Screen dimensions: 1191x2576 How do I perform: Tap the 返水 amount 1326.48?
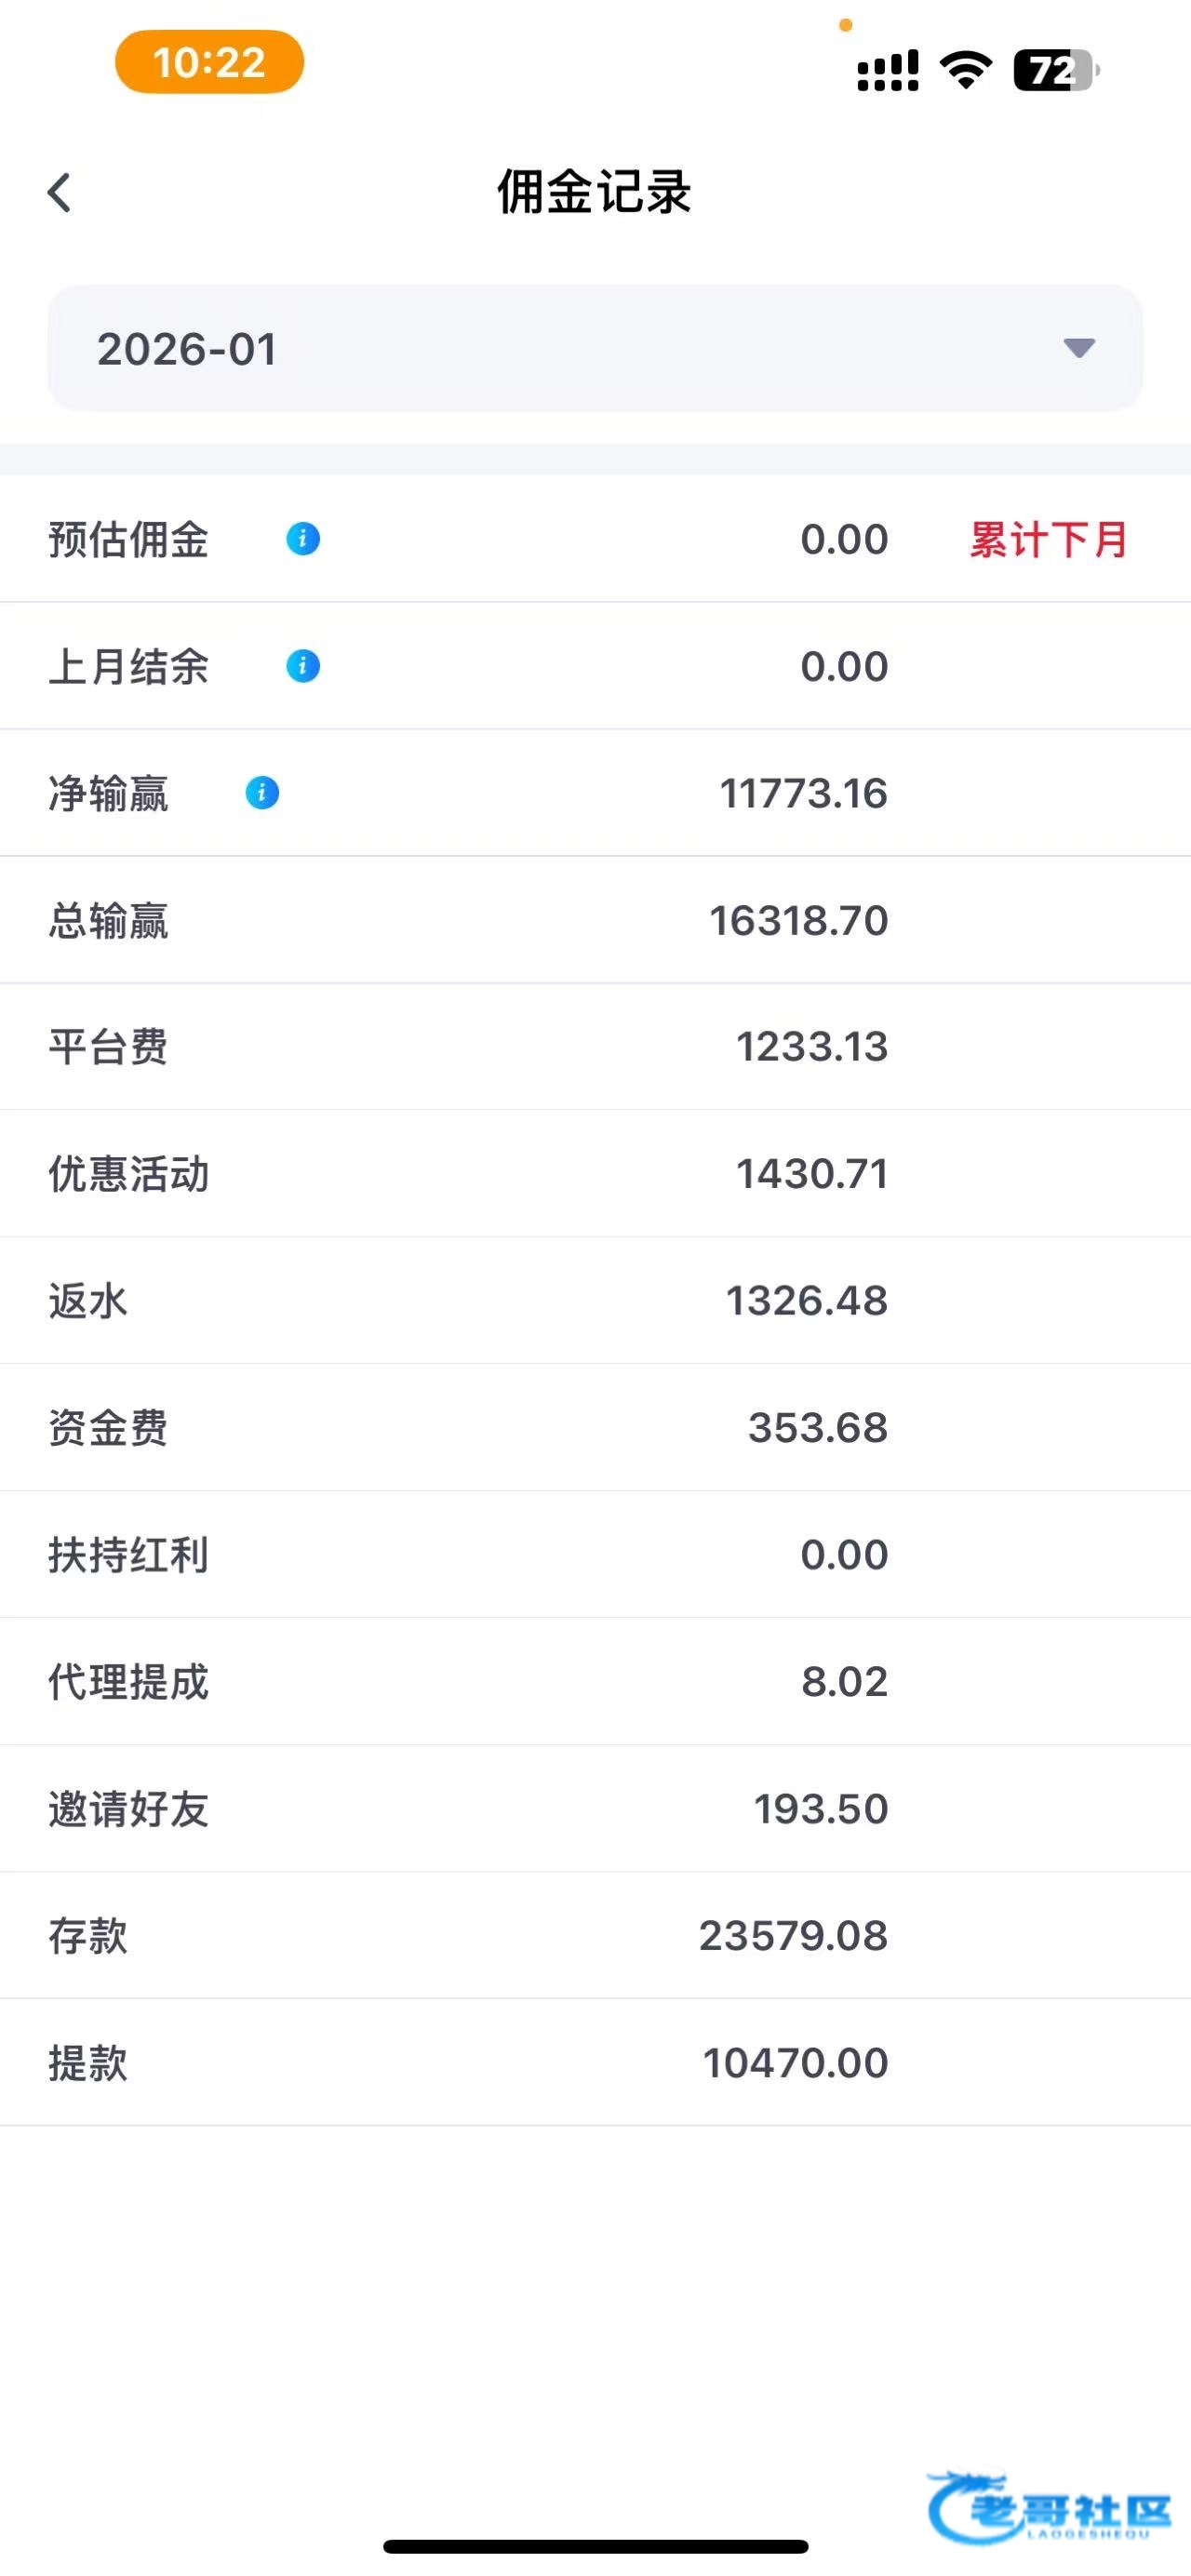806,1301
